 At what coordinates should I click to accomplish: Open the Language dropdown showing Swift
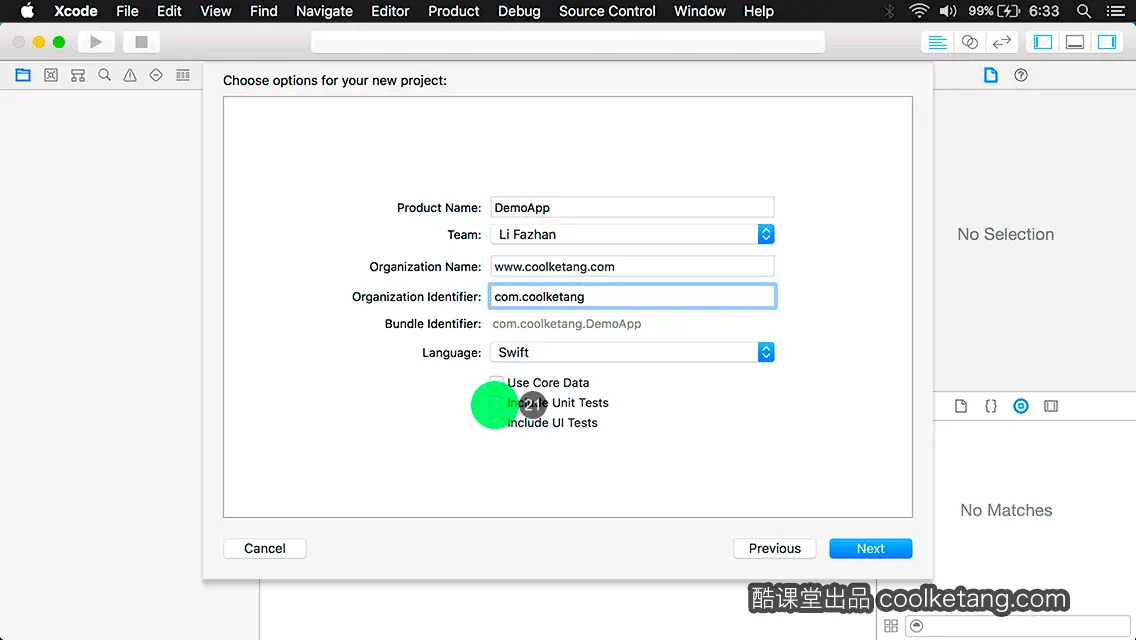pyautogui.click(x=632, y=352)
